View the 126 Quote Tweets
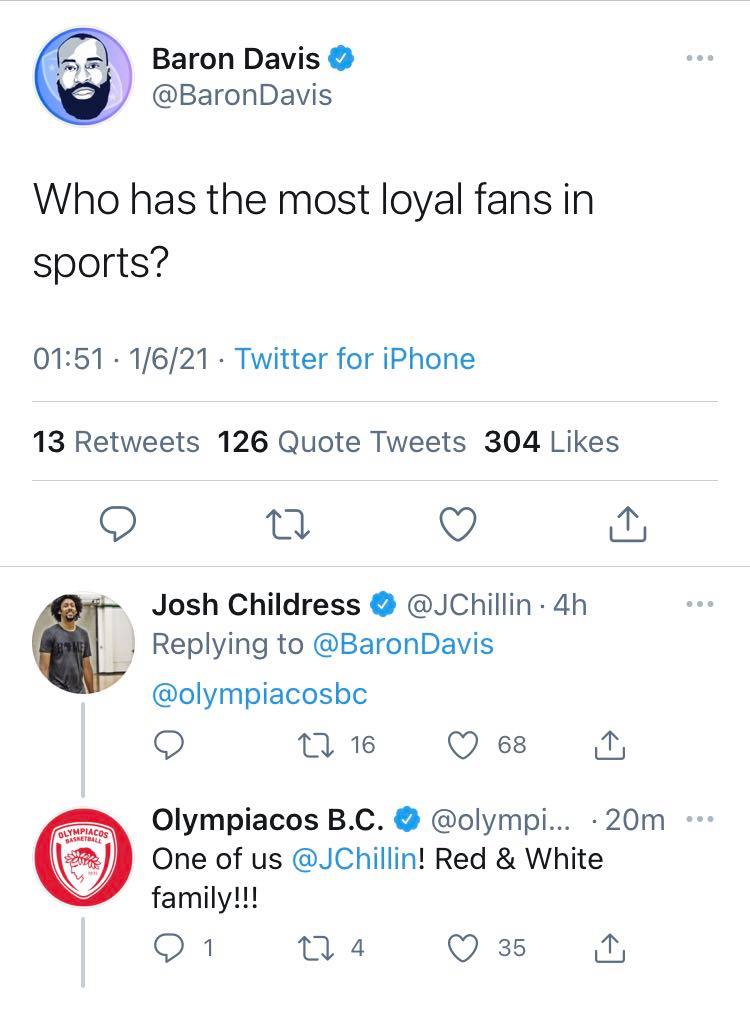The height and width of the screenshot is (1009, 750). (x=341, y=441)
